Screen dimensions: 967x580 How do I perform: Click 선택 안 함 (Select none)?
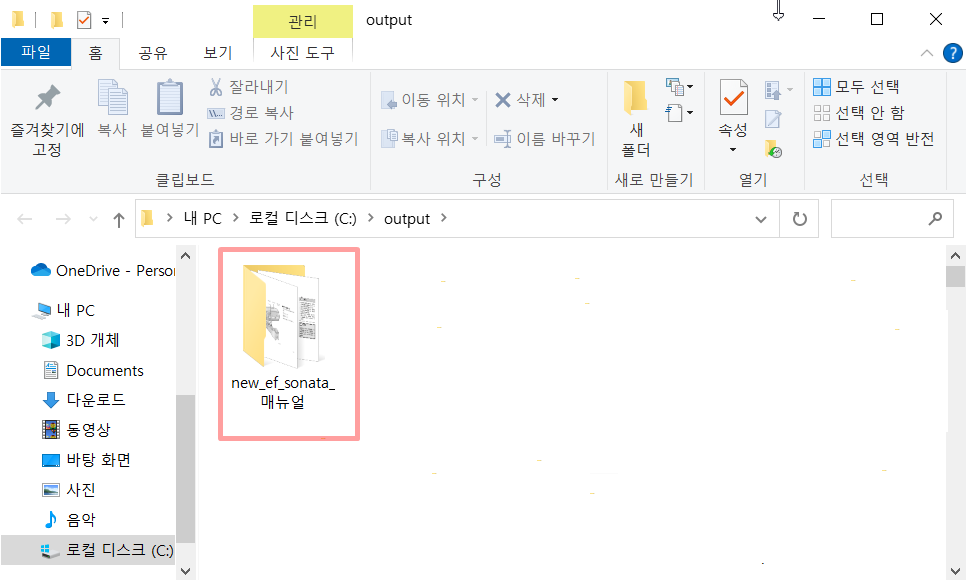coord(859,113)
